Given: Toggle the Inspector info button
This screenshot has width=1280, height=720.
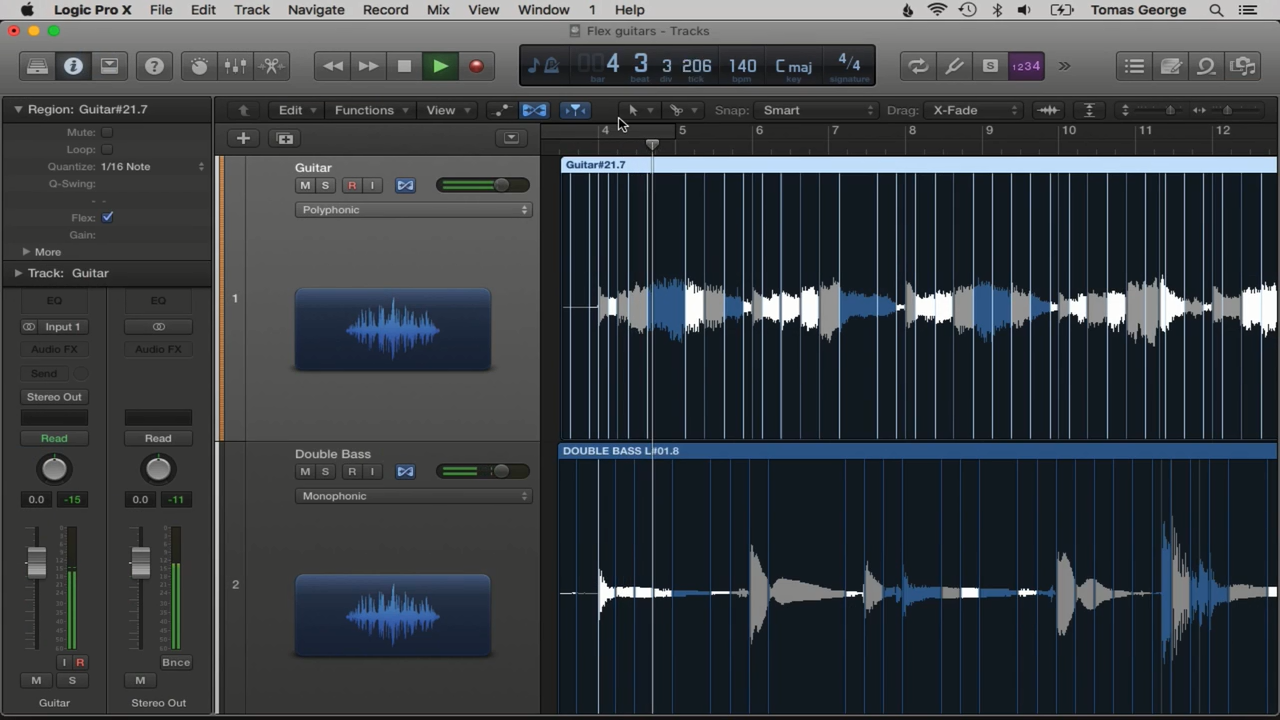Looking at the screenshot, I should (73, 66).
